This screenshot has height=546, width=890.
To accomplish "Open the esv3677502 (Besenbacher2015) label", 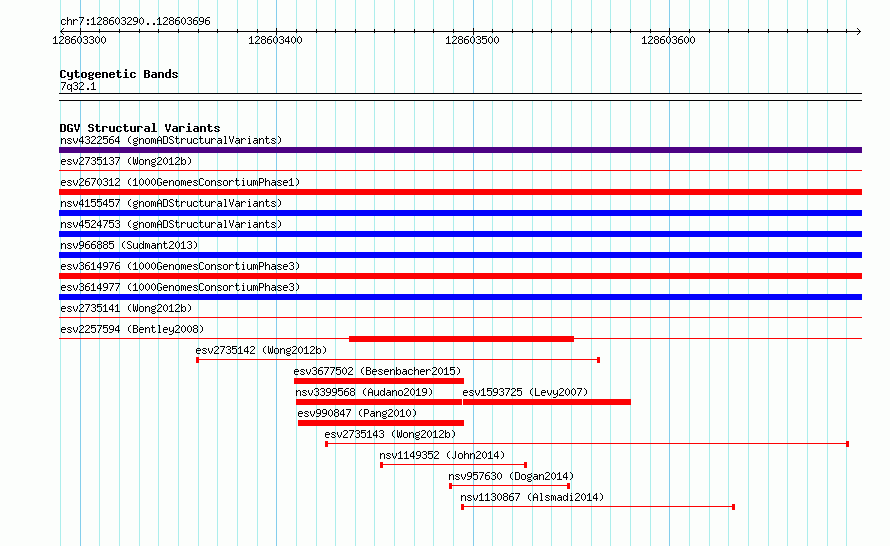I will click(x=377, y=371).
